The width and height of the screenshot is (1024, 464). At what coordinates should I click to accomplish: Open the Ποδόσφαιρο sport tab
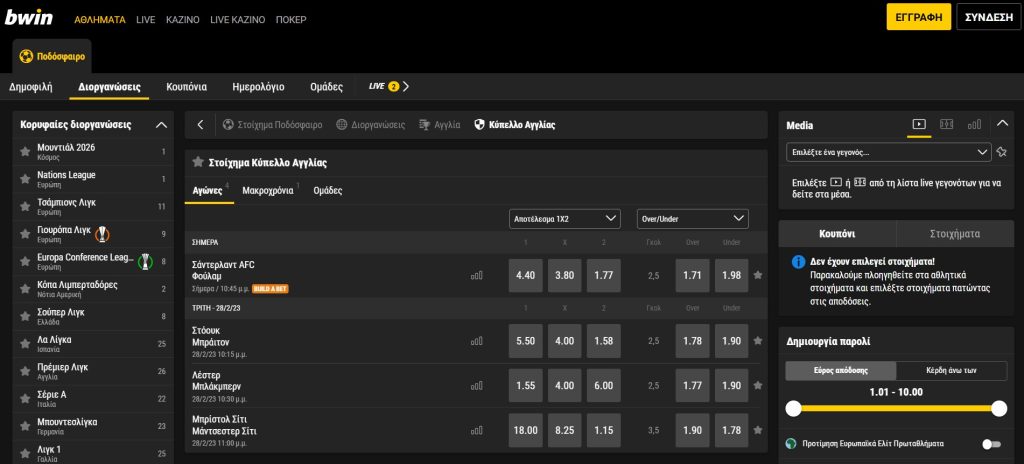(x=52, y=57)
